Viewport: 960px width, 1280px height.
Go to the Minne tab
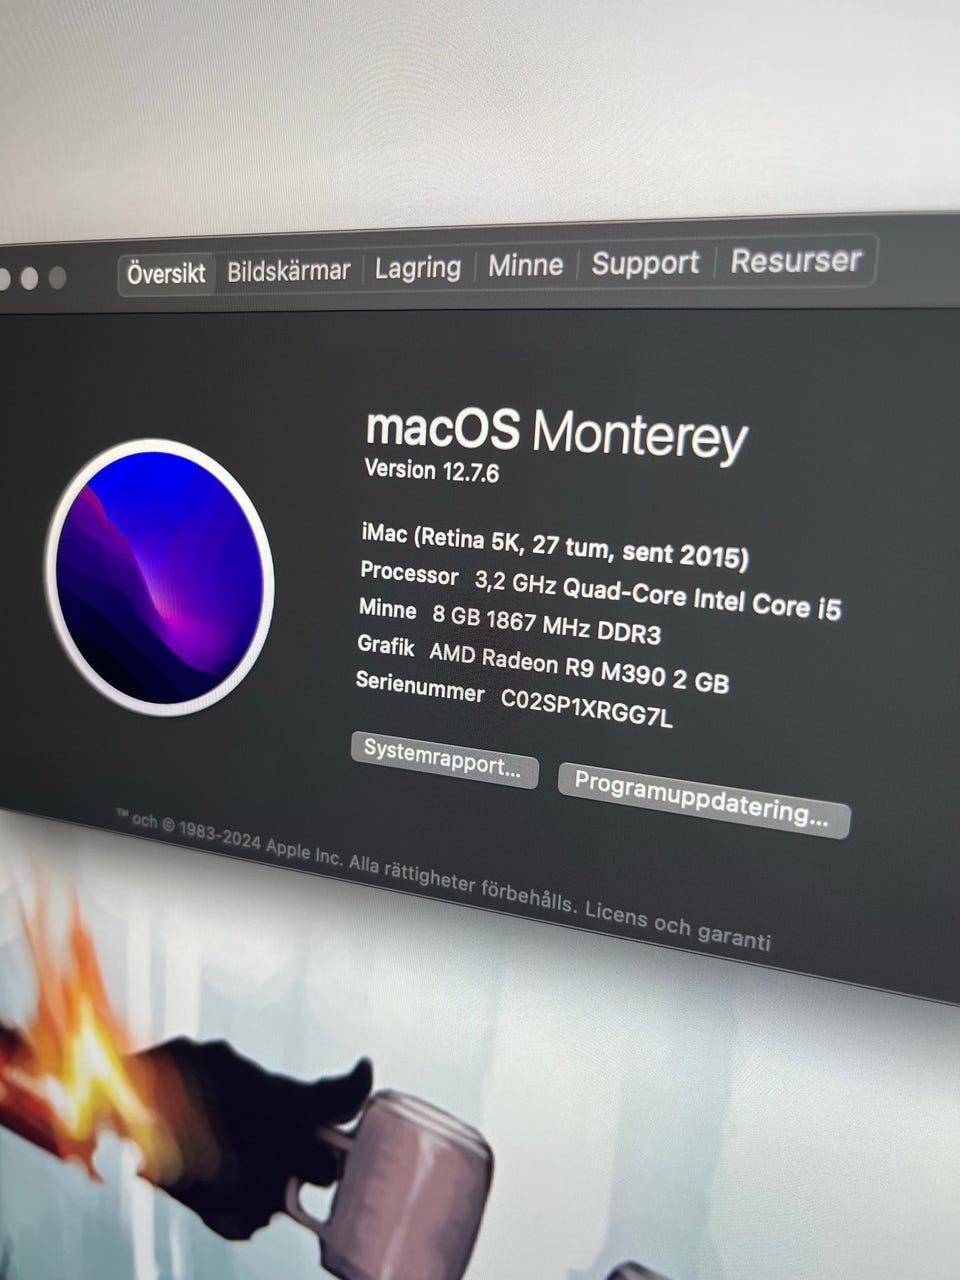[525, 265]
